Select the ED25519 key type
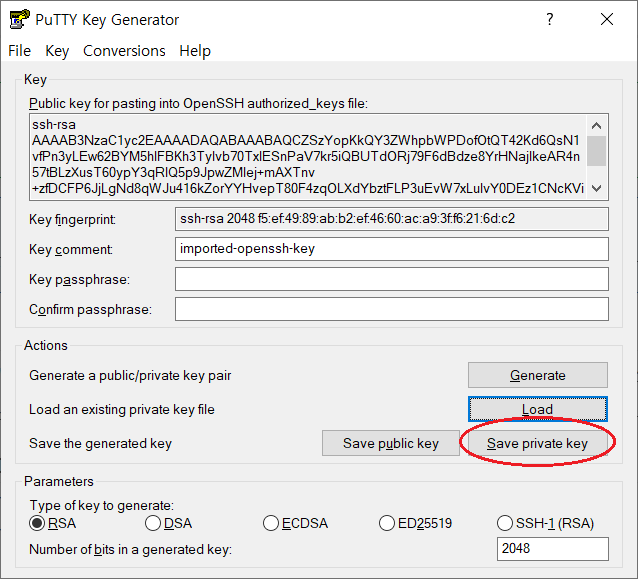Image resolution: width=638 pixels, height=579 pixels. pos(415,523)
